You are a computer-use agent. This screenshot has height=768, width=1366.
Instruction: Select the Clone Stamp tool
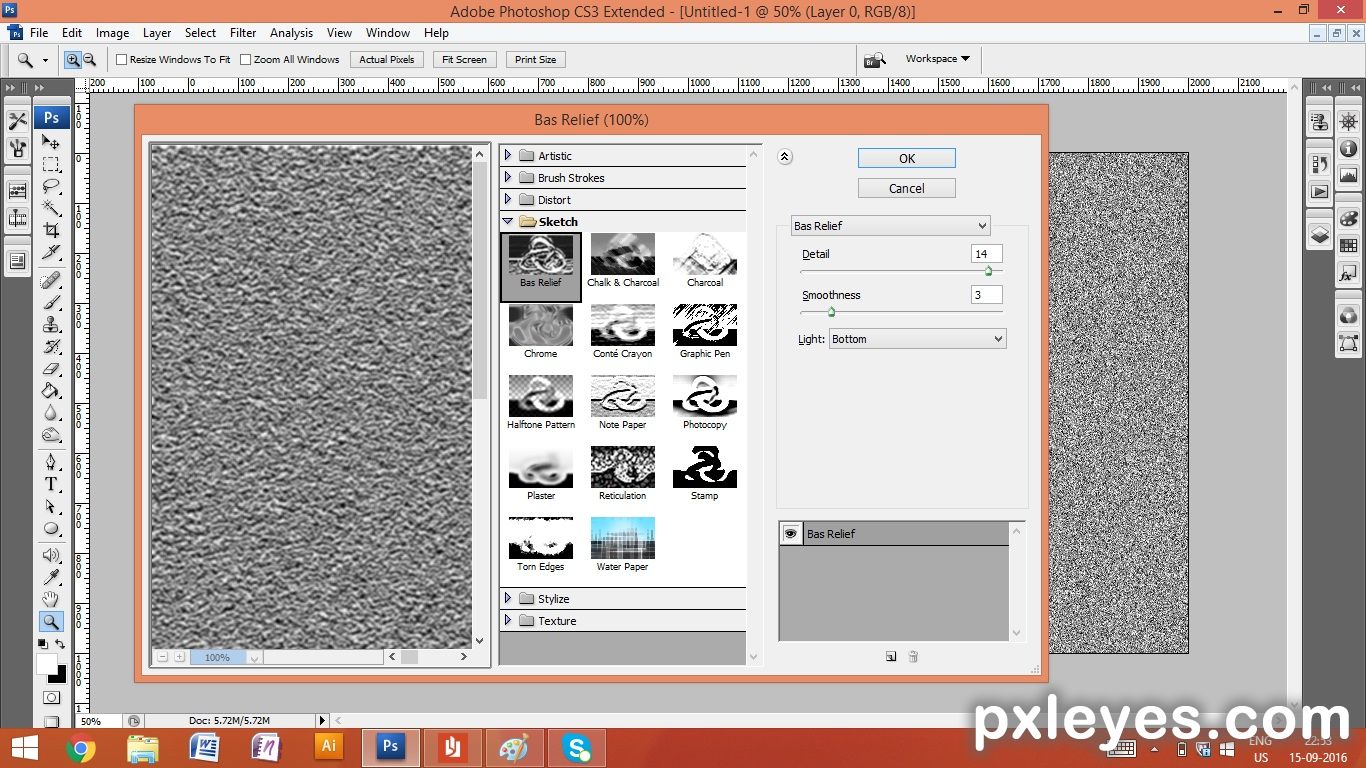(x=51, y=324)
